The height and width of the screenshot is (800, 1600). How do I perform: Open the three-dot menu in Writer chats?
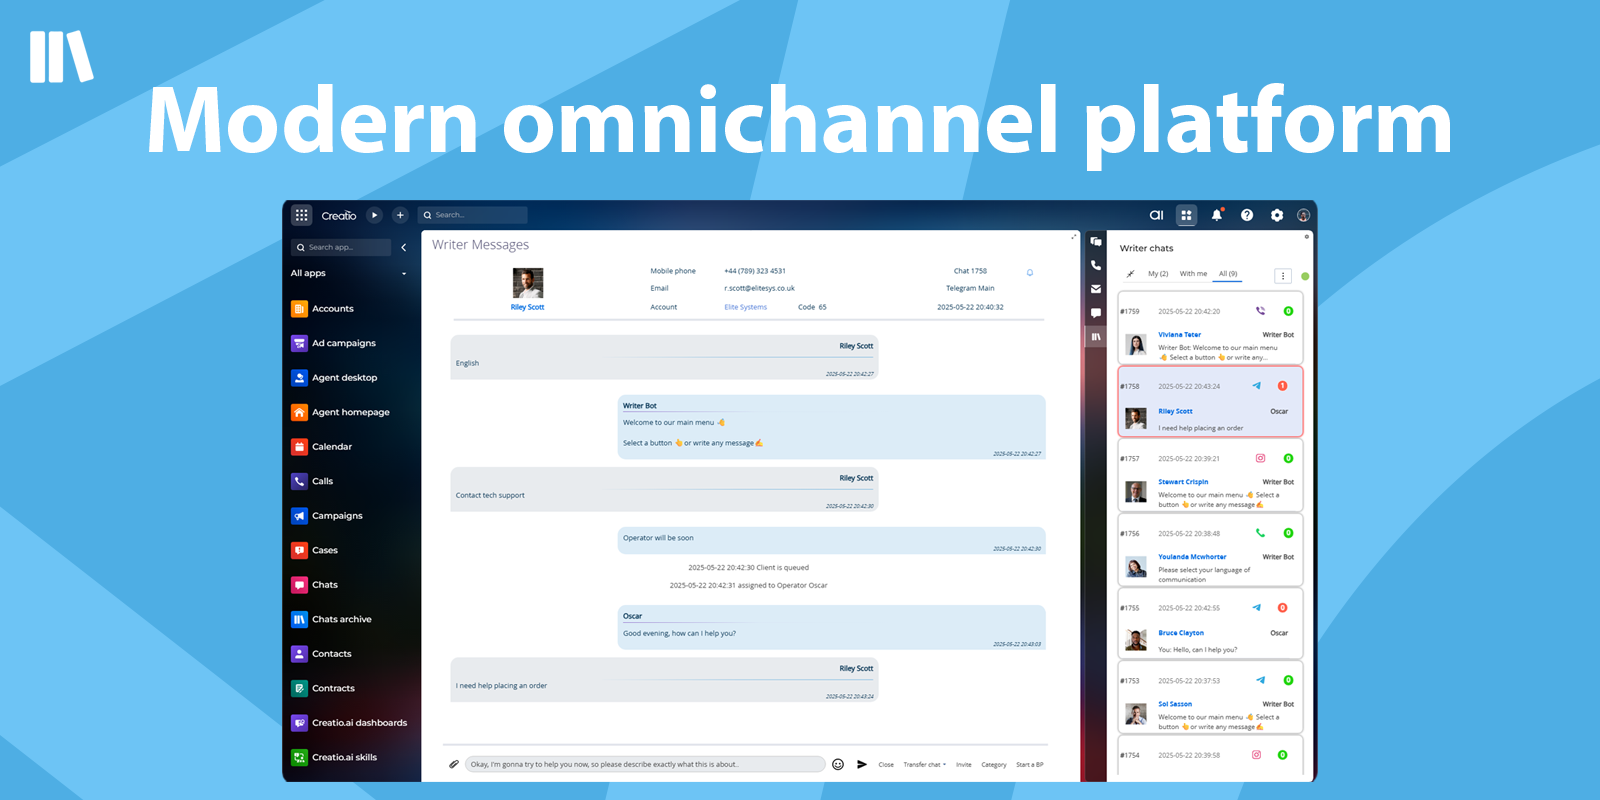[1283, 276]
